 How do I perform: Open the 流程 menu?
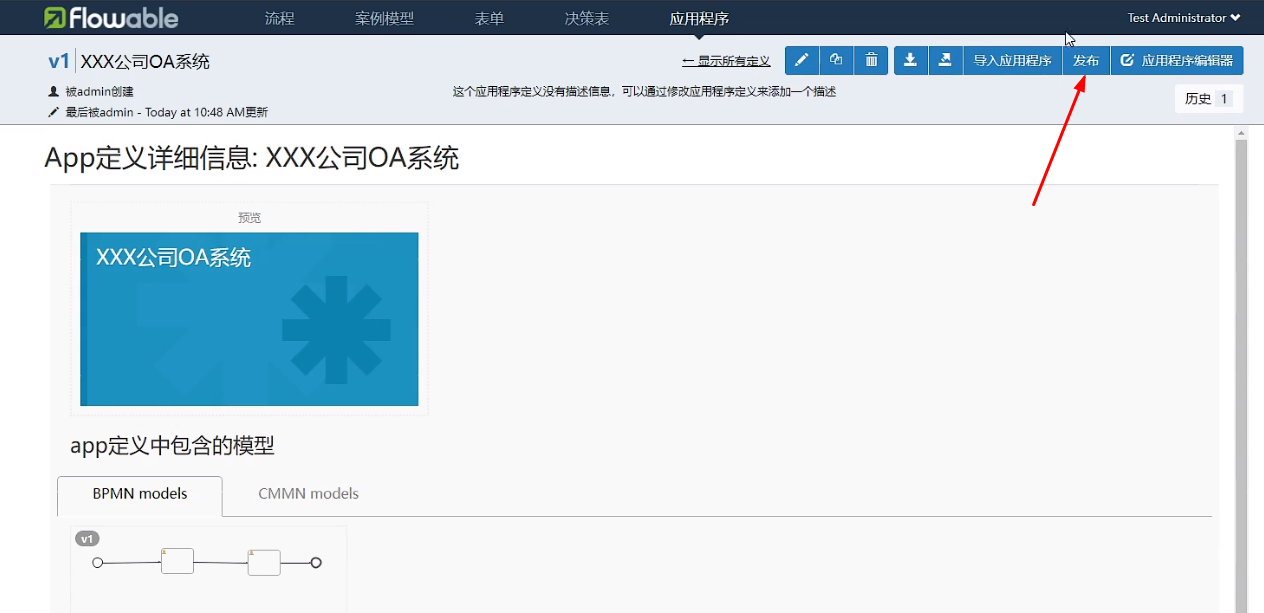280,18
